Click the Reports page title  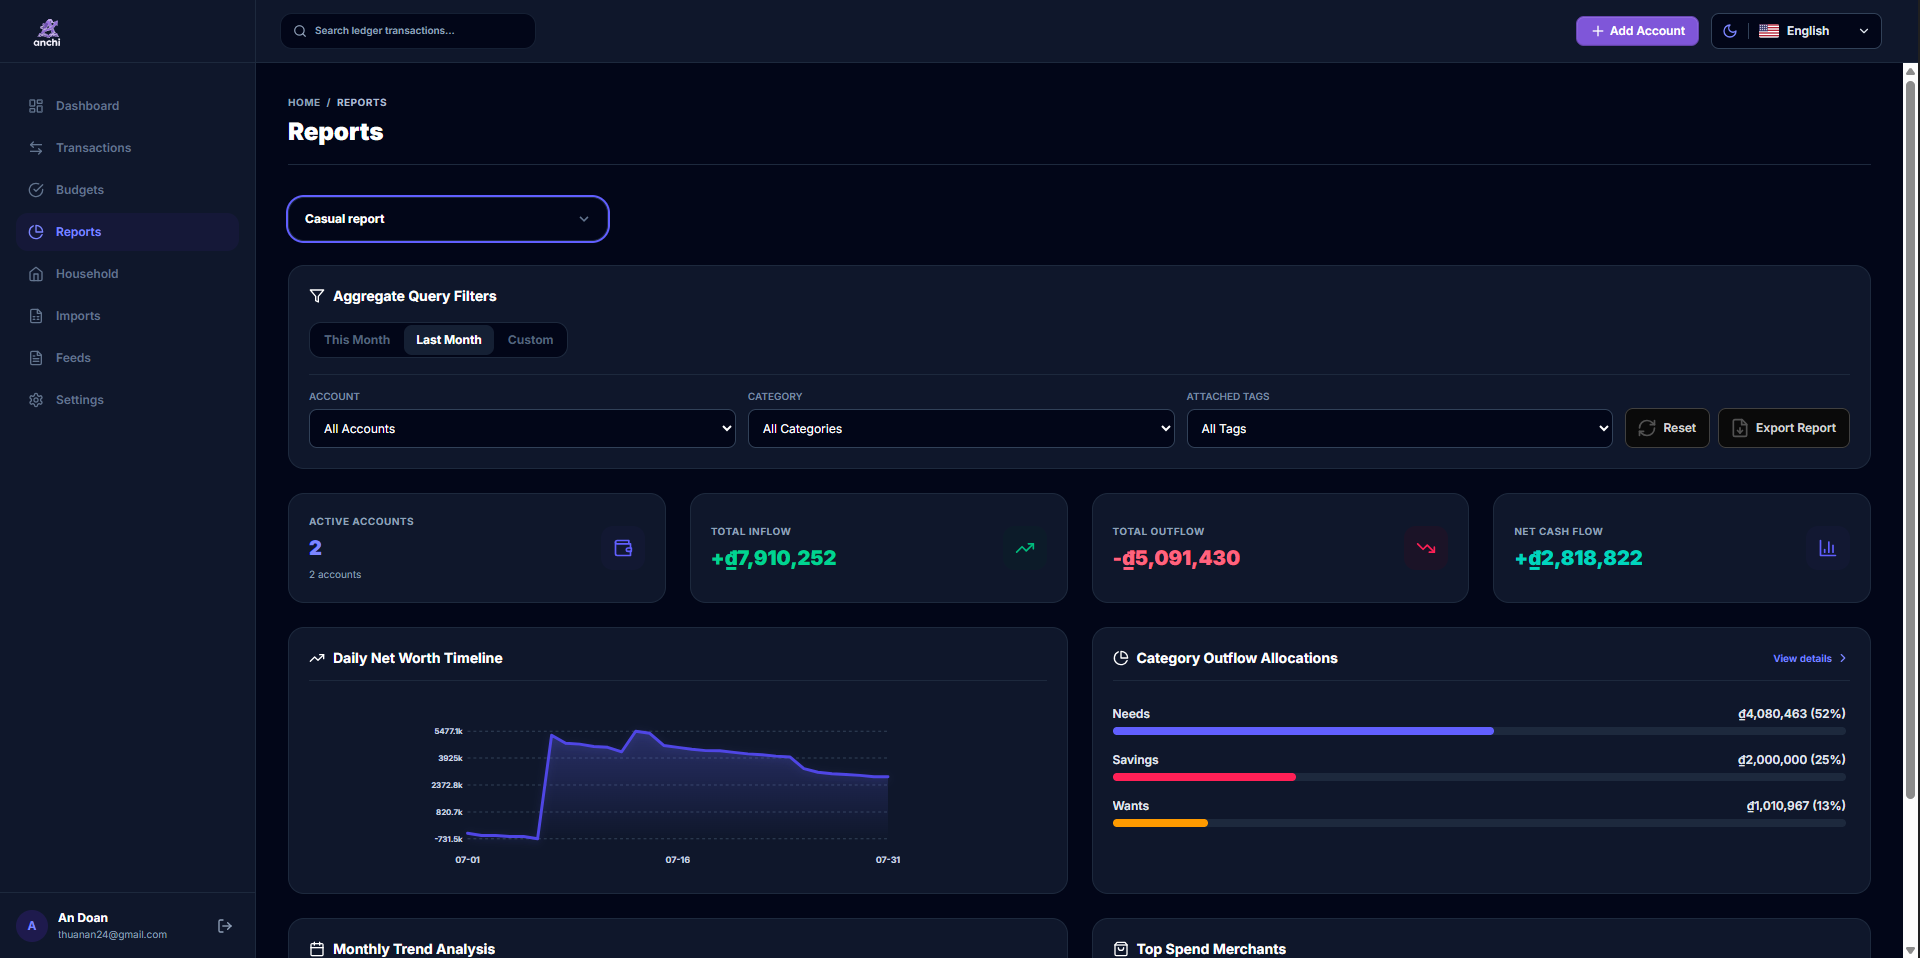click(x=336, y=132)
